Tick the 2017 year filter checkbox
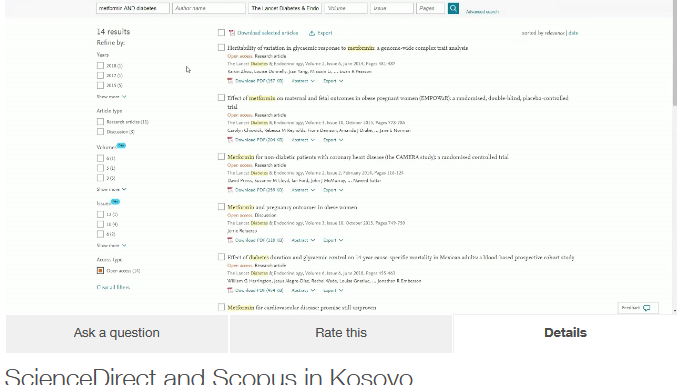Viewport: 684px width, 385px height. click(100, 75)
